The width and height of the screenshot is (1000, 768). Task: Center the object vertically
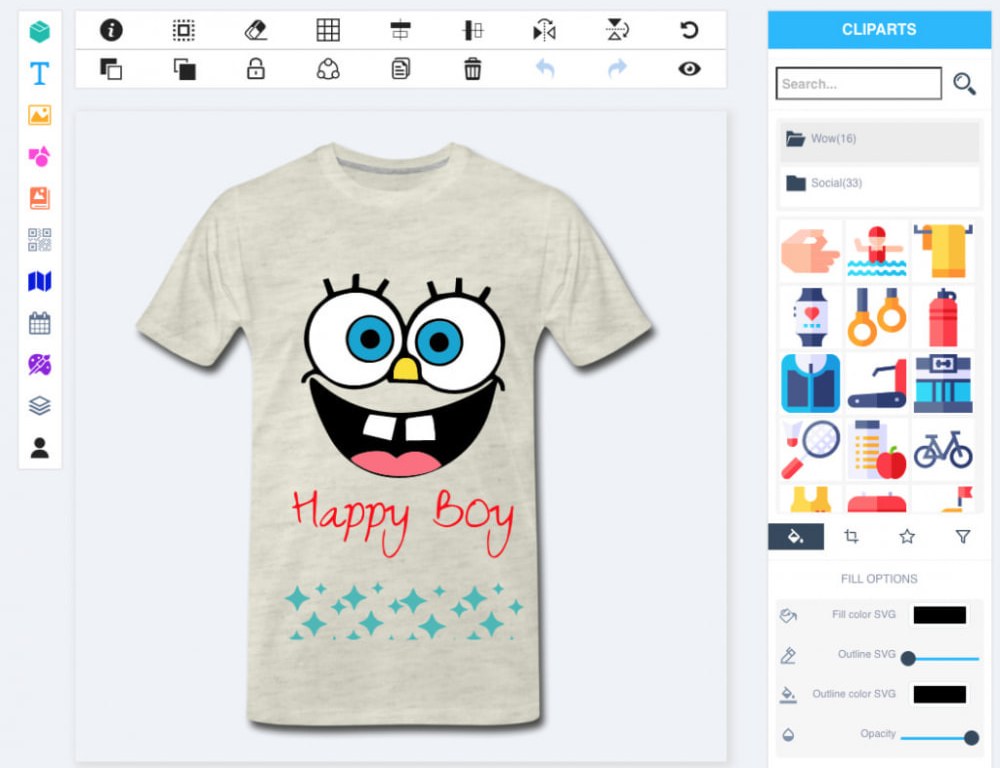pos(473,30)
